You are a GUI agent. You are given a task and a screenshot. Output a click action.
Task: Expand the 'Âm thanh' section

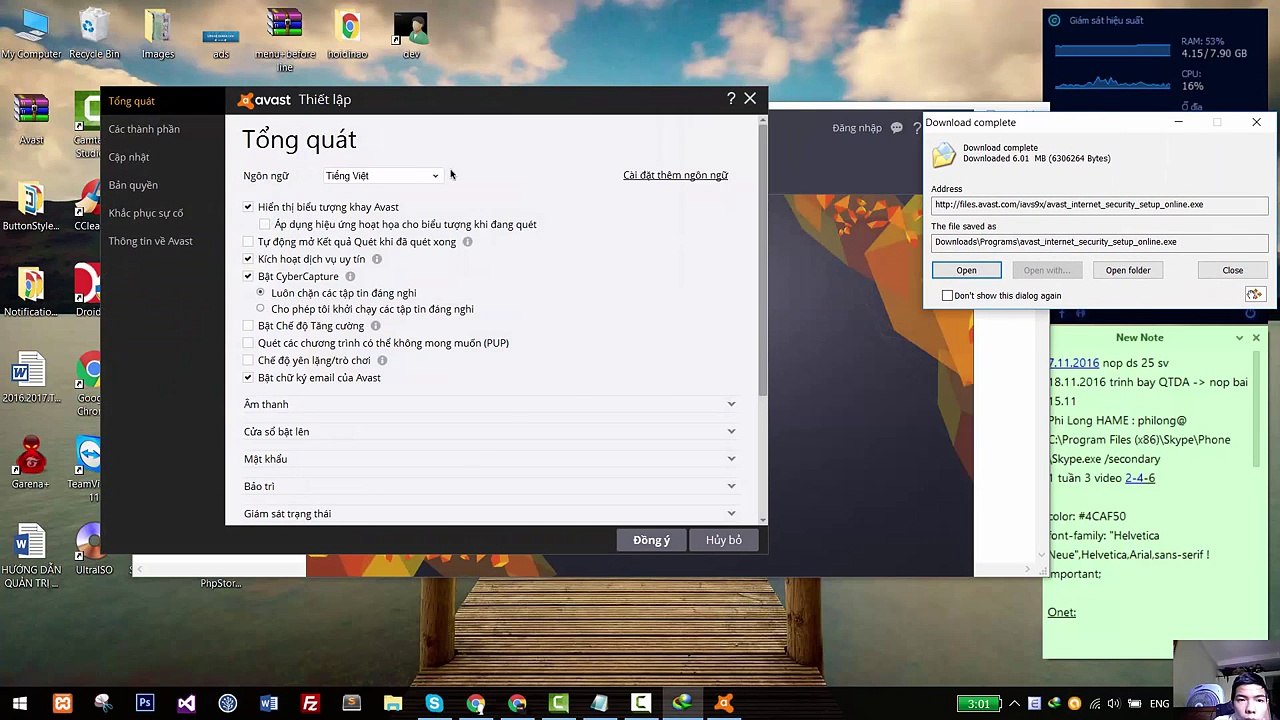pos(490,404)
